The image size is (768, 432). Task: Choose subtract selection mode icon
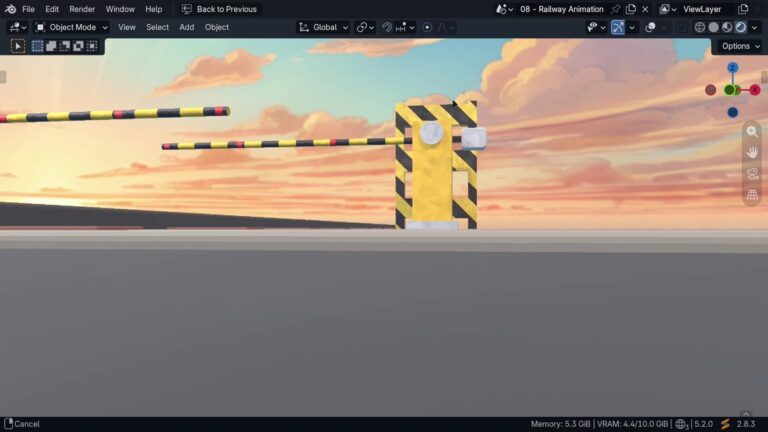pos(65,46)
